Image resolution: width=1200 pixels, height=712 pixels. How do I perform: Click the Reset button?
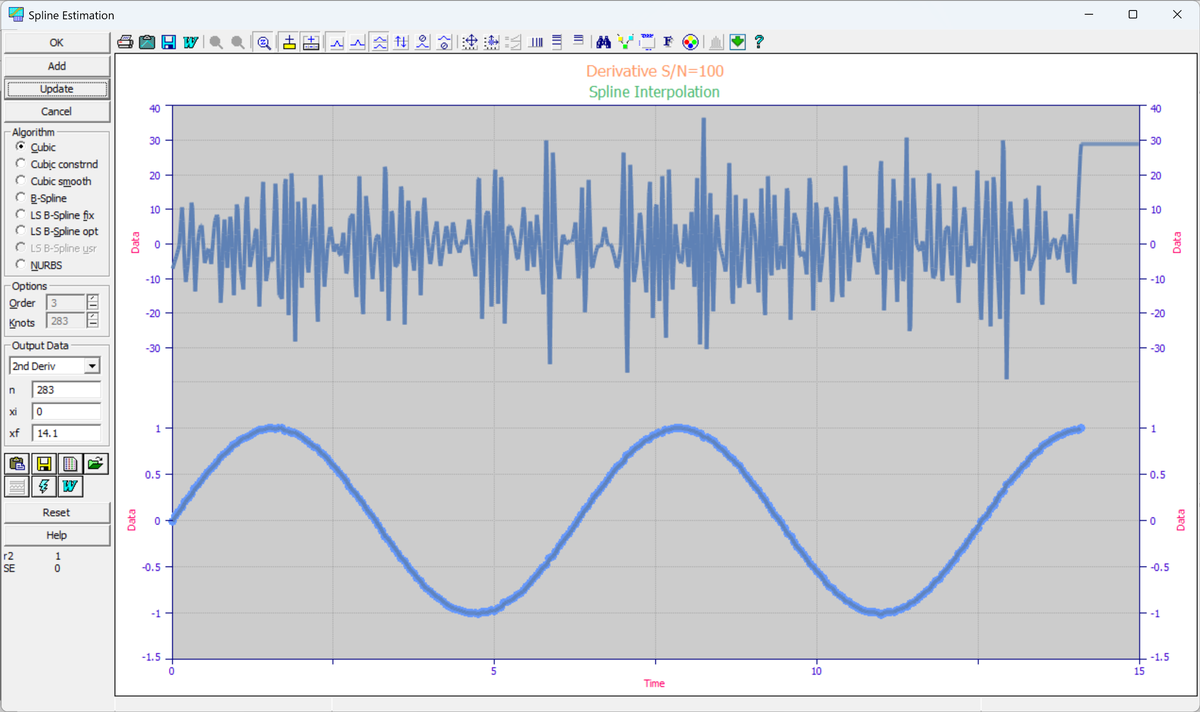tap(56, 512)
